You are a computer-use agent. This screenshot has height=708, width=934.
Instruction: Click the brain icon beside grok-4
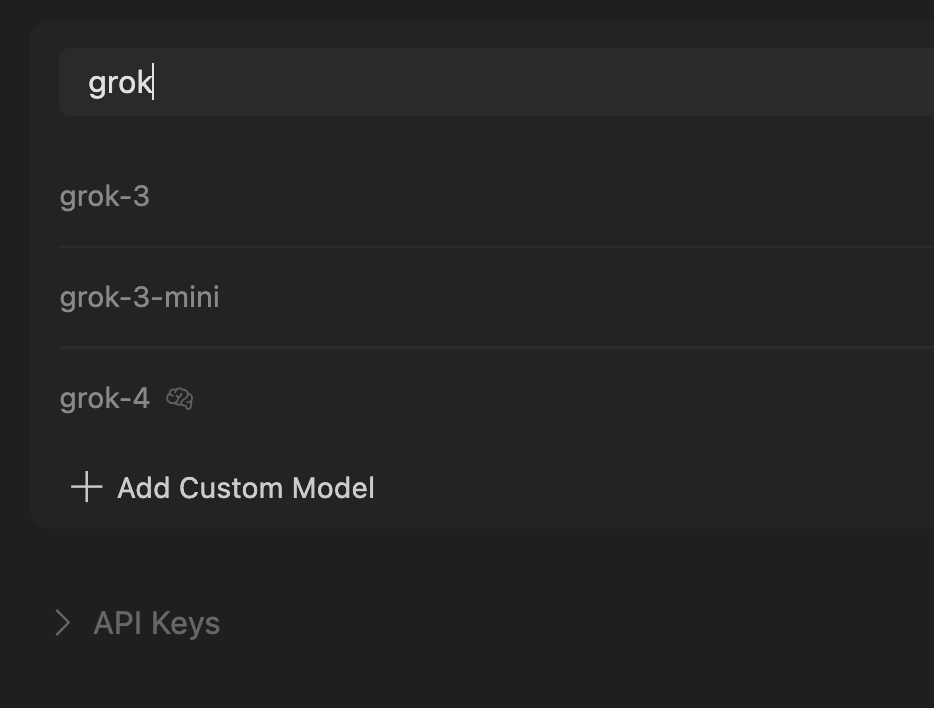[180, 399]
